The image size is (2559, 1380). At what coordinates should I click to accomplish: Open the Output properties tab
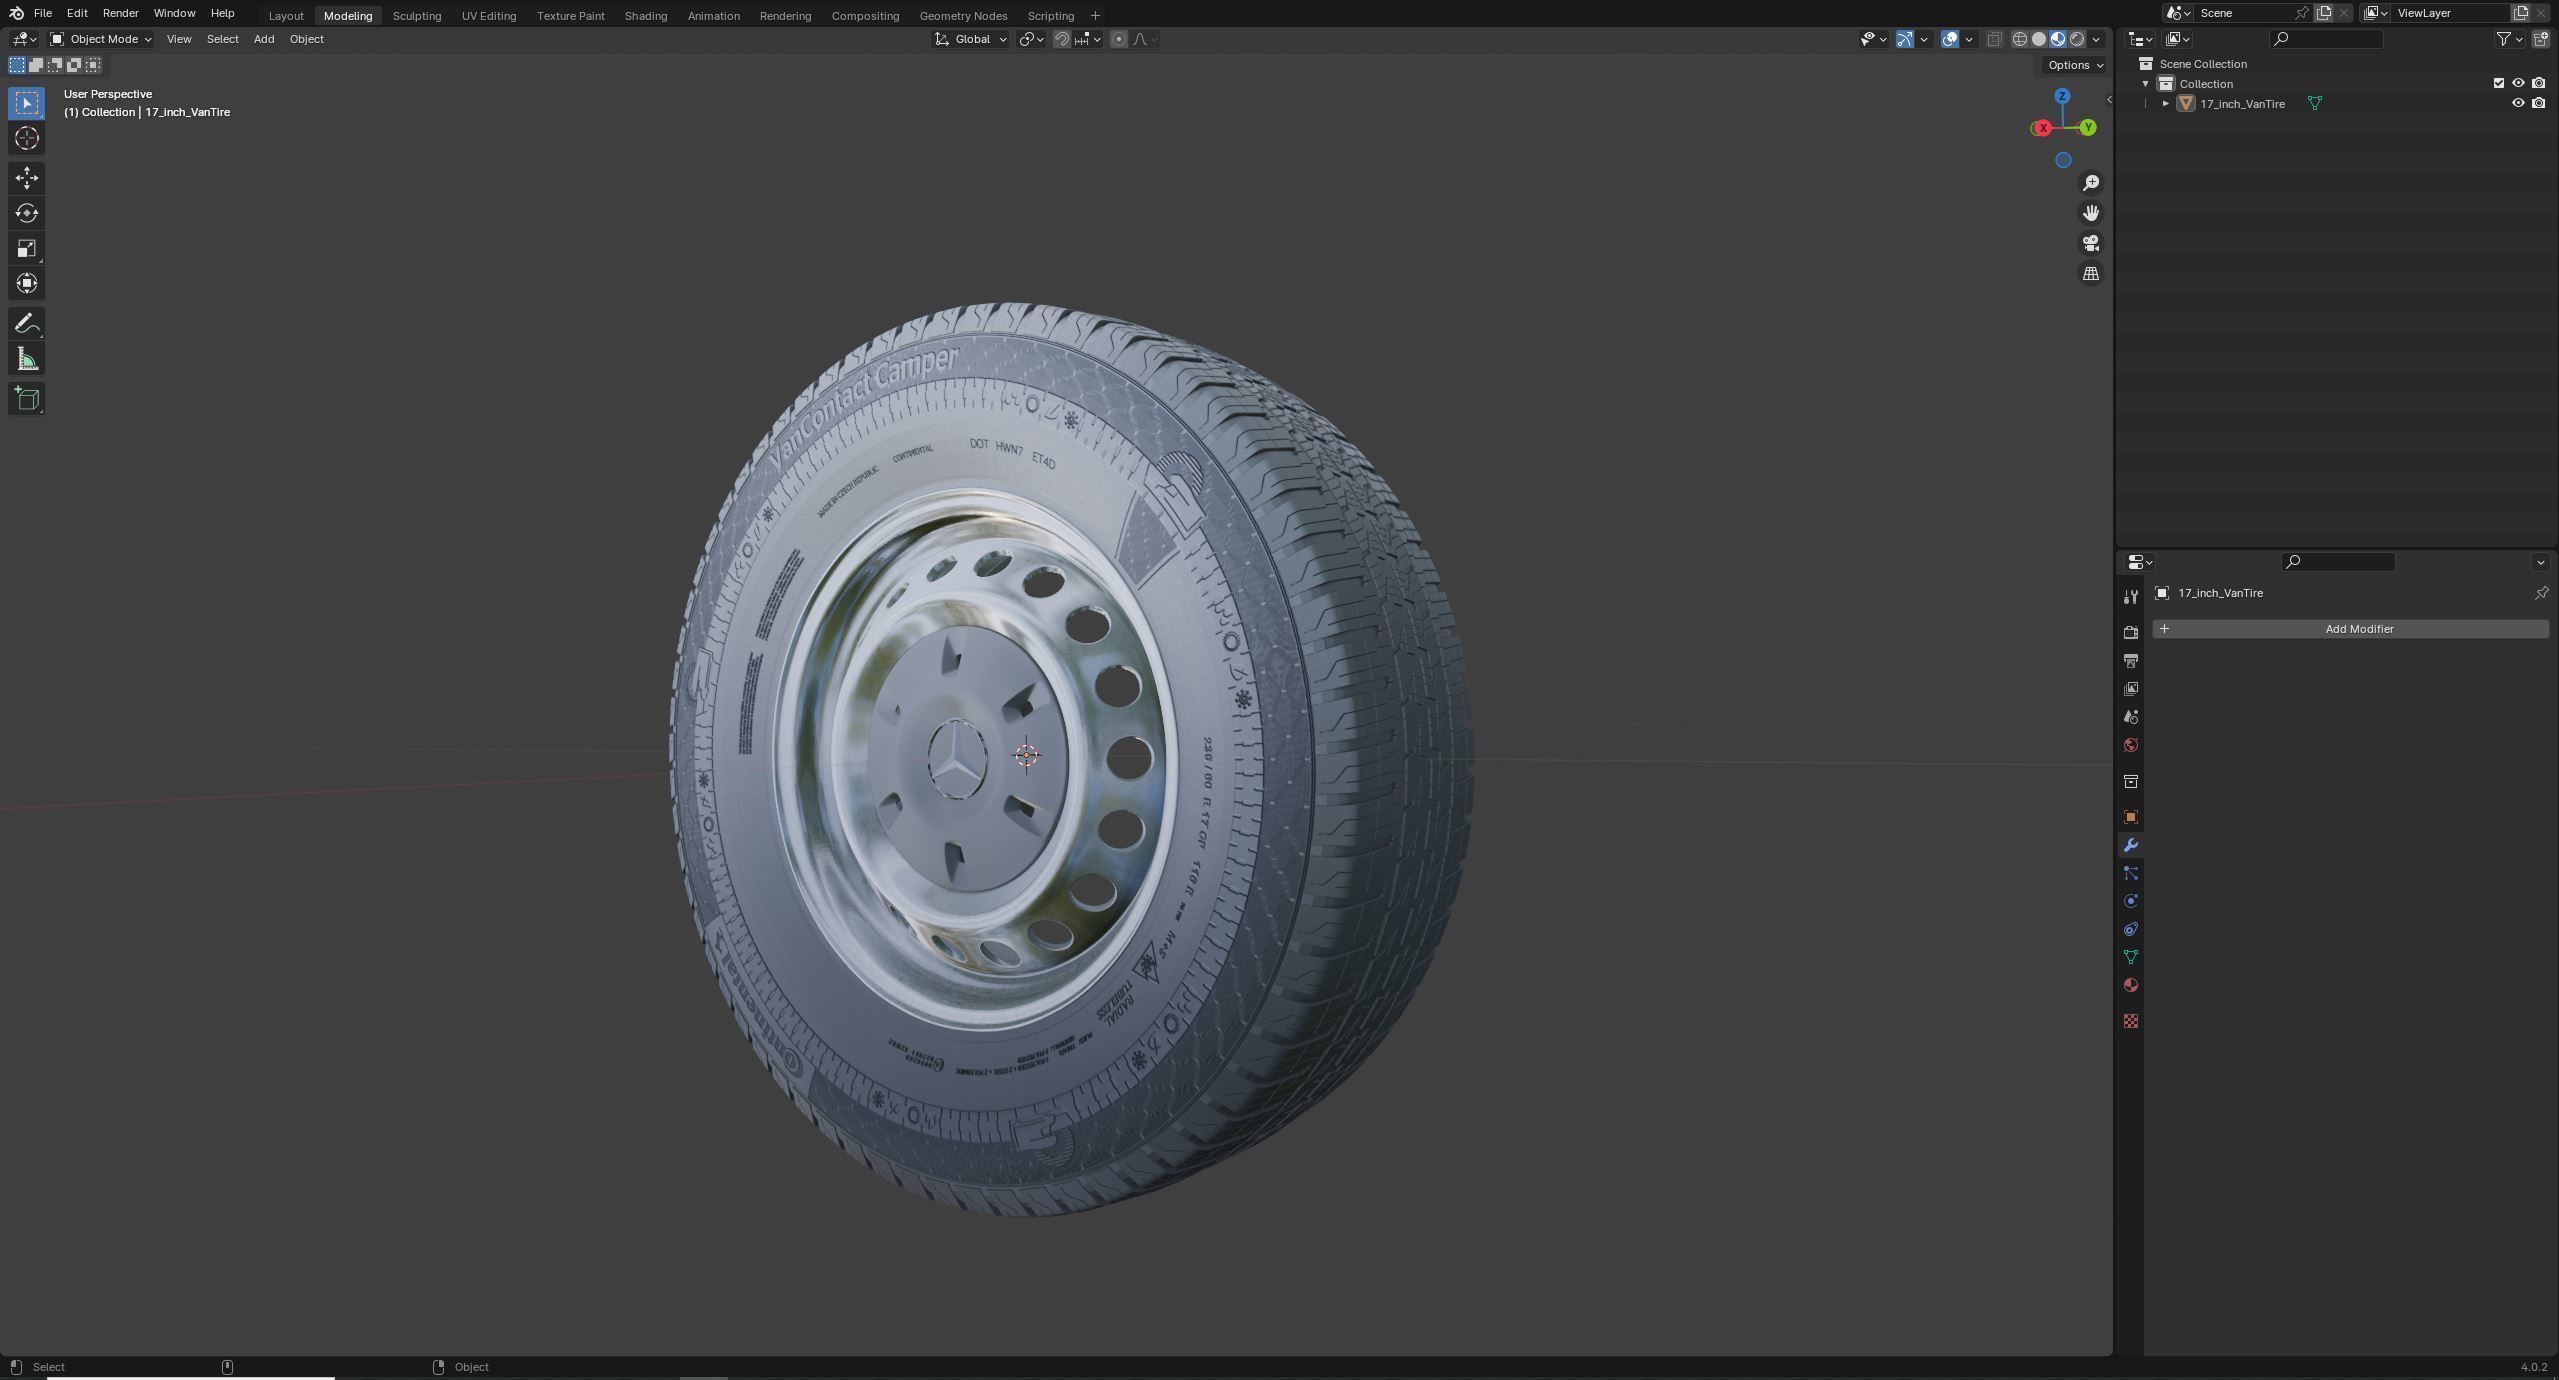2130,660
